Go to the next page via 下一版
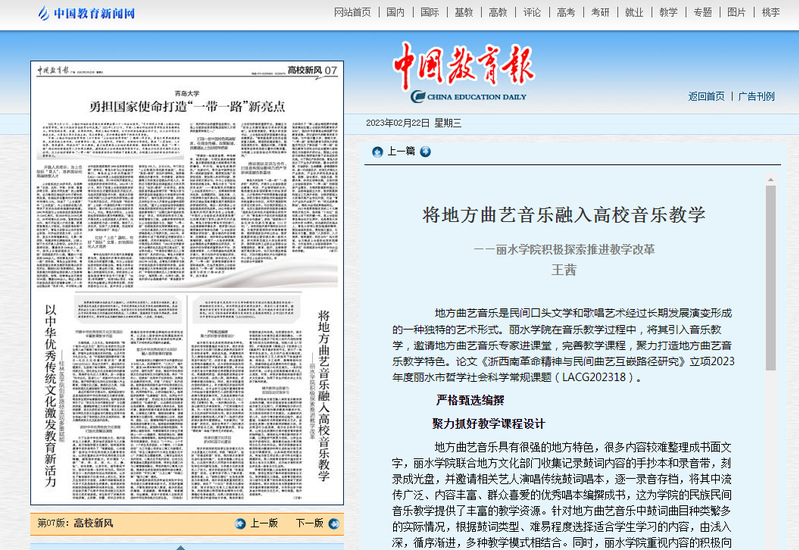This screenshot has height=550, width=799. pos(309,523)
